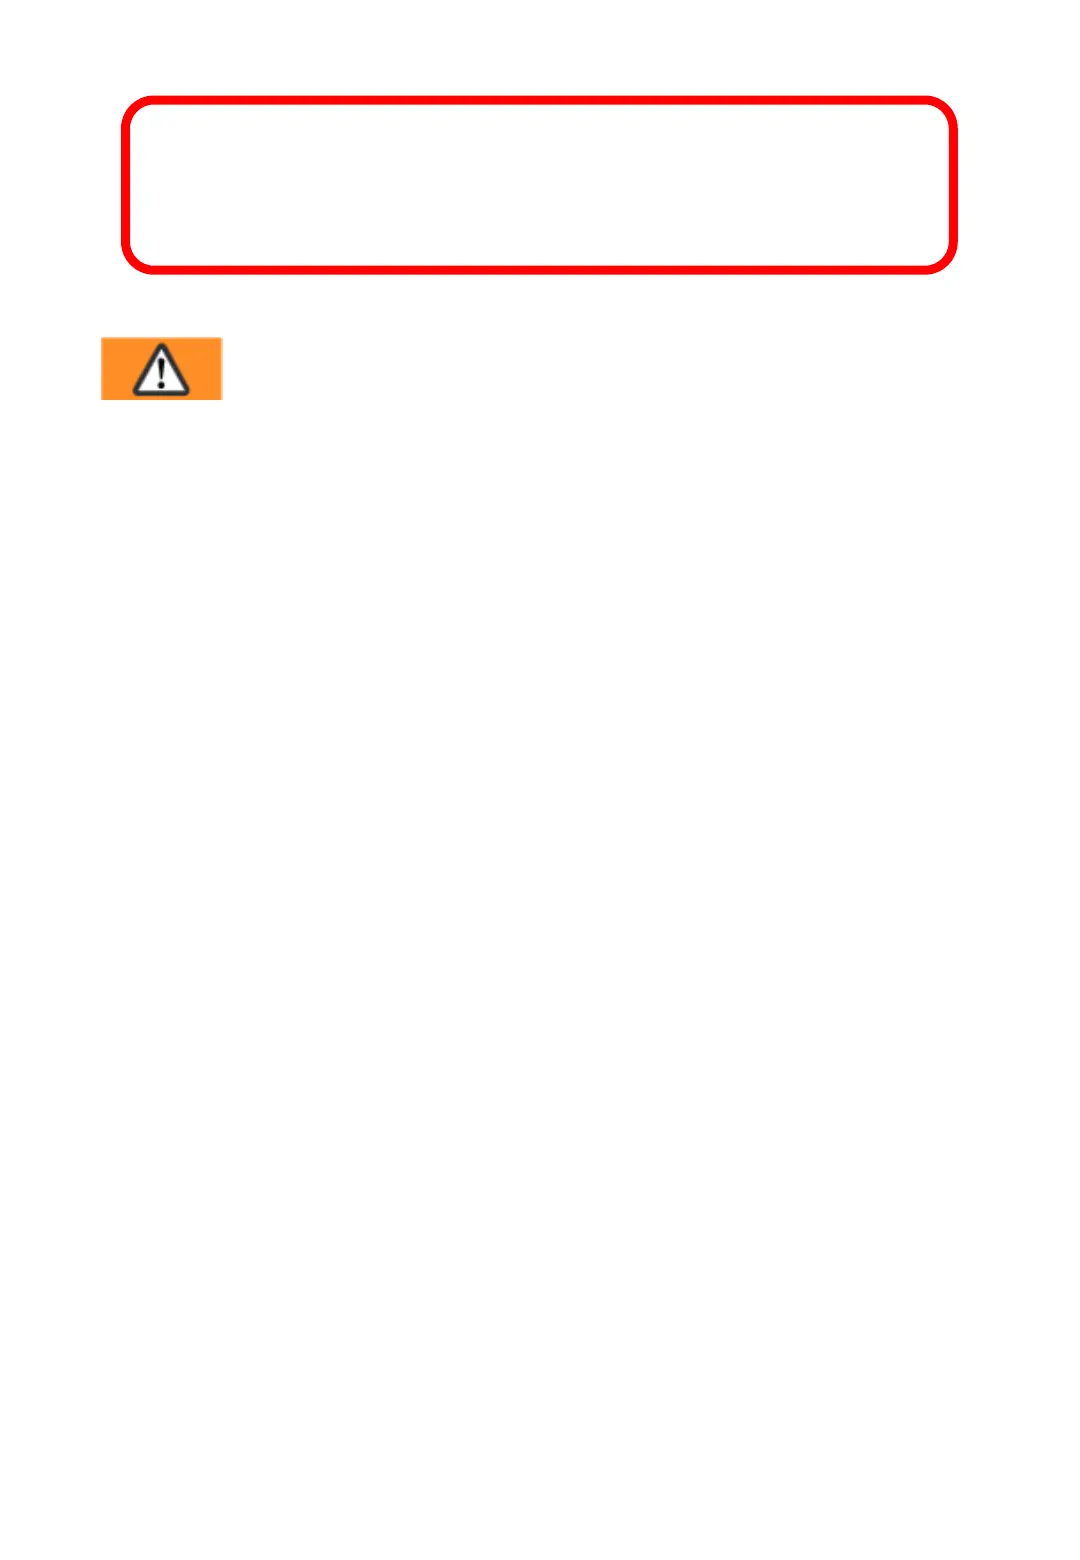Click the exclamation mark inside the triangle

[161, 373]
